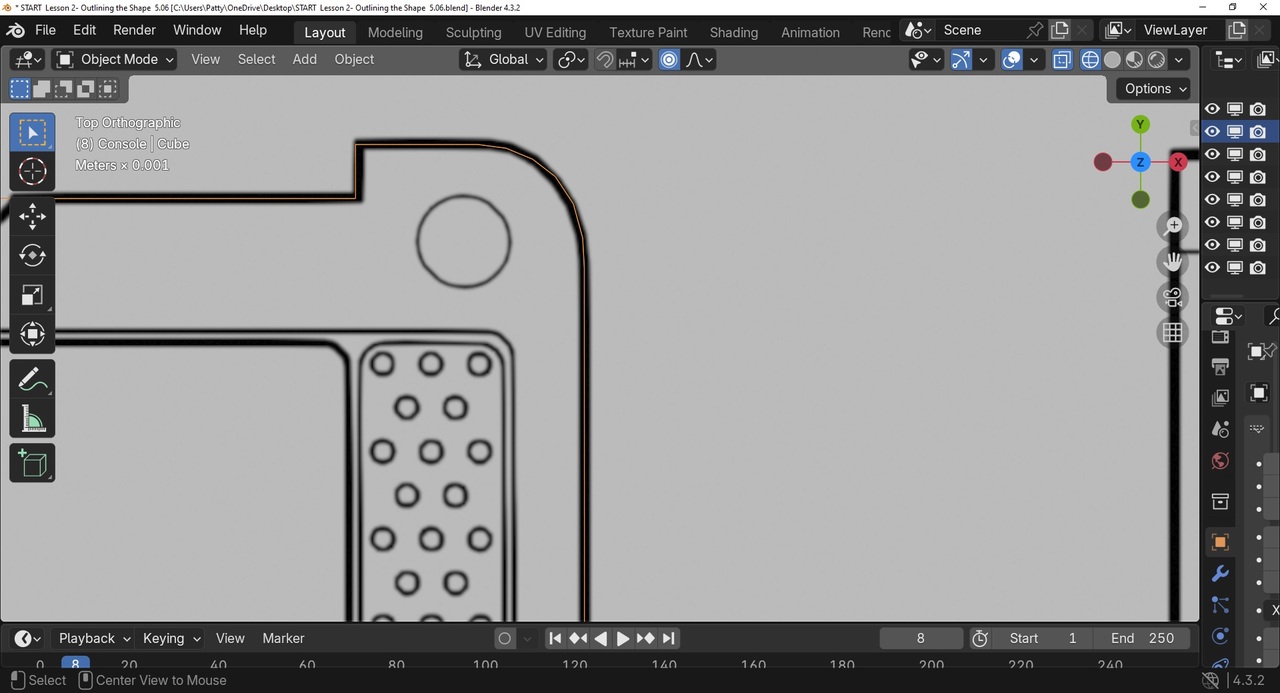Expand the Options dropdown
This screenshot has width=1280, height=693.
(1155, 88)
